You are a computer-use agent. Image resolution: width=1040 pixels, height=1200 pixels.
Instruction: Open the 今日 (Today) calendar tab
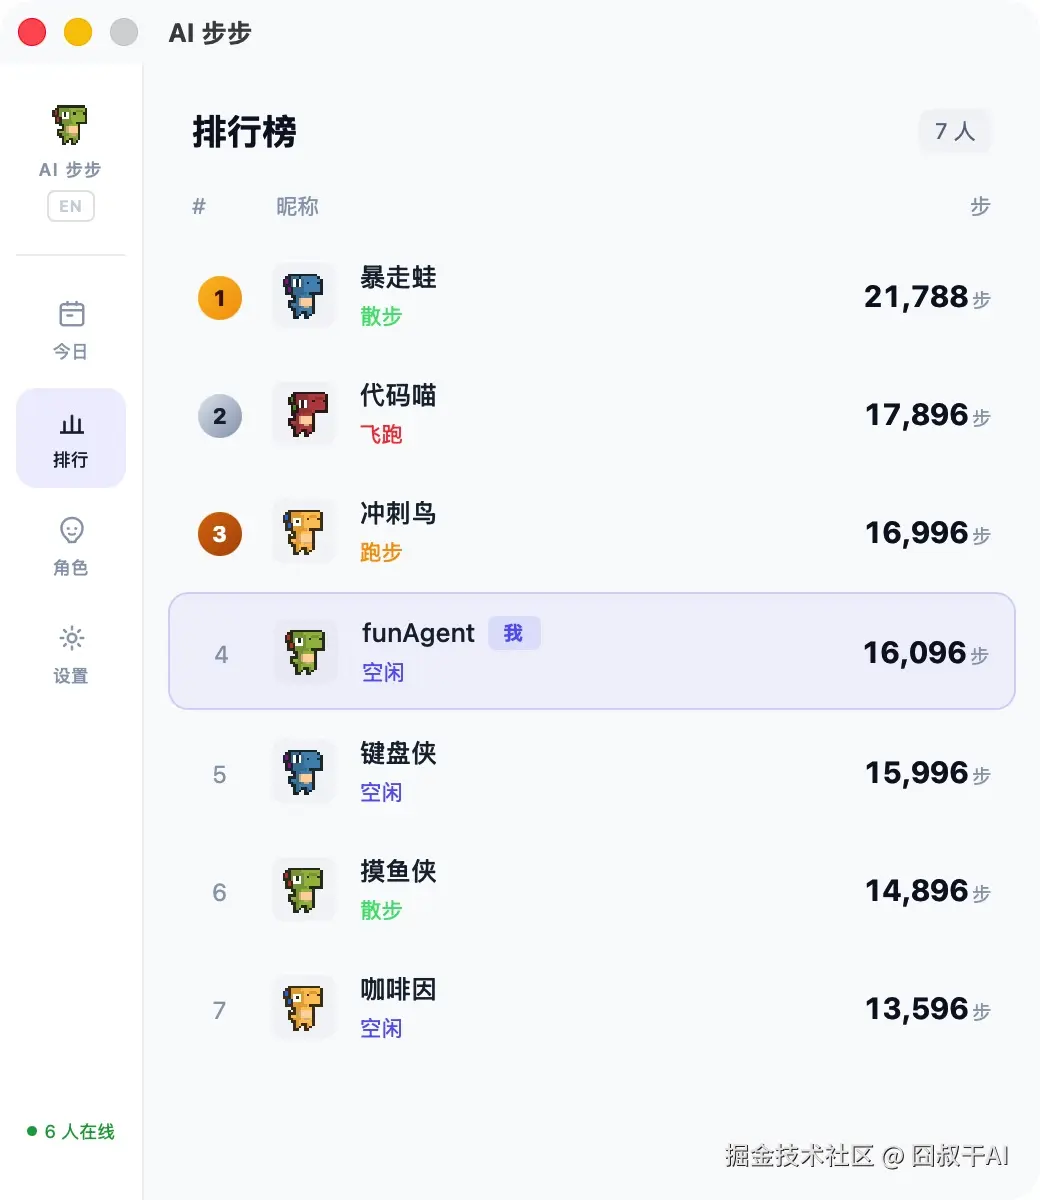71,330
